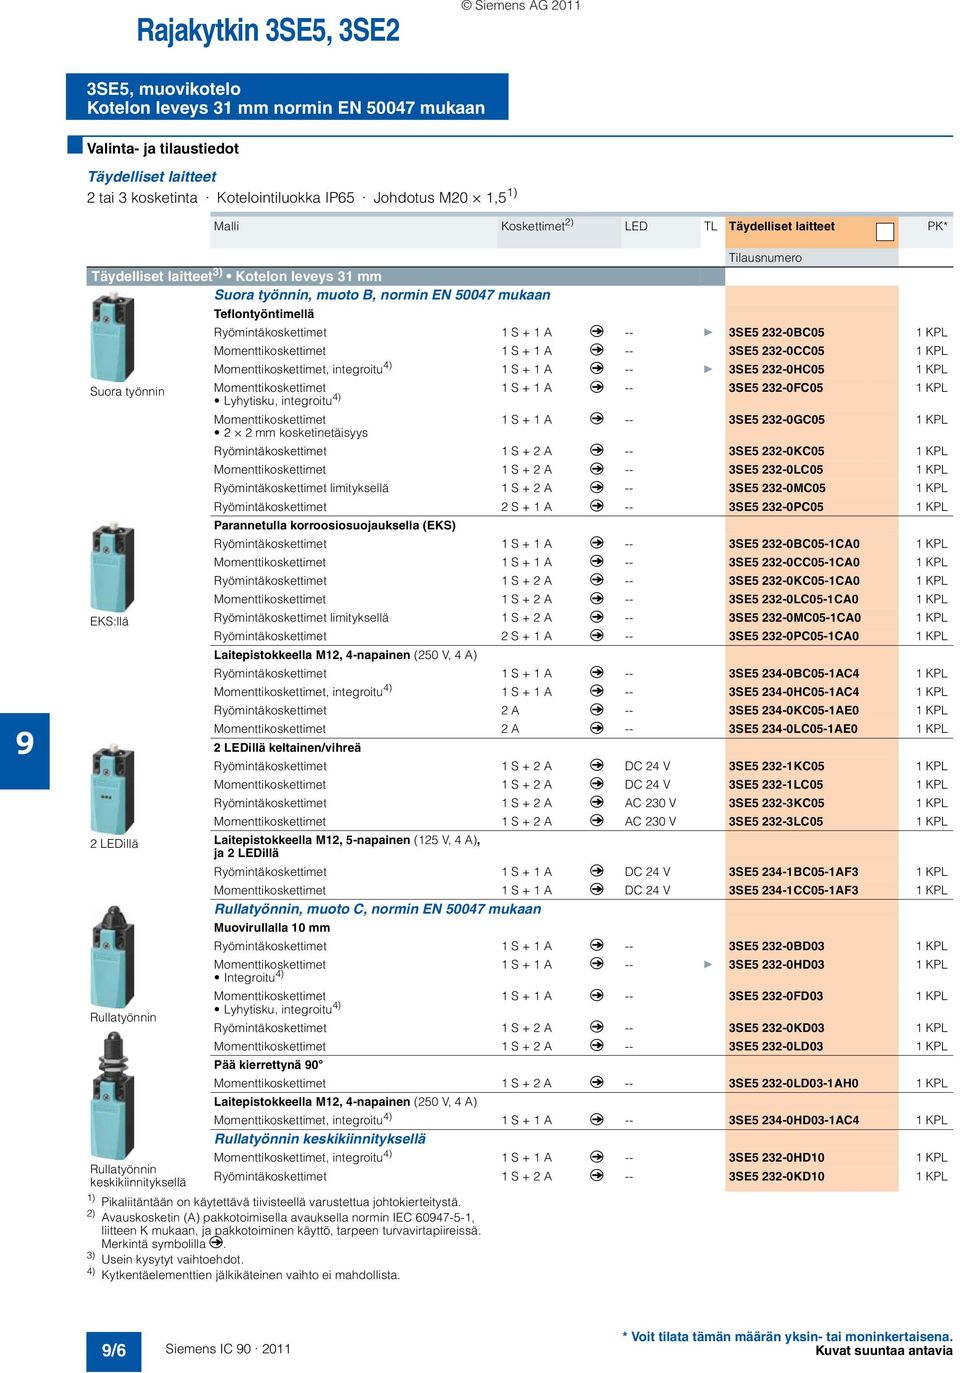960x1373 pixels.
Task: Click the positive-opening symbol in row 3SE5 232-0GC05
Action: (597, 418)
